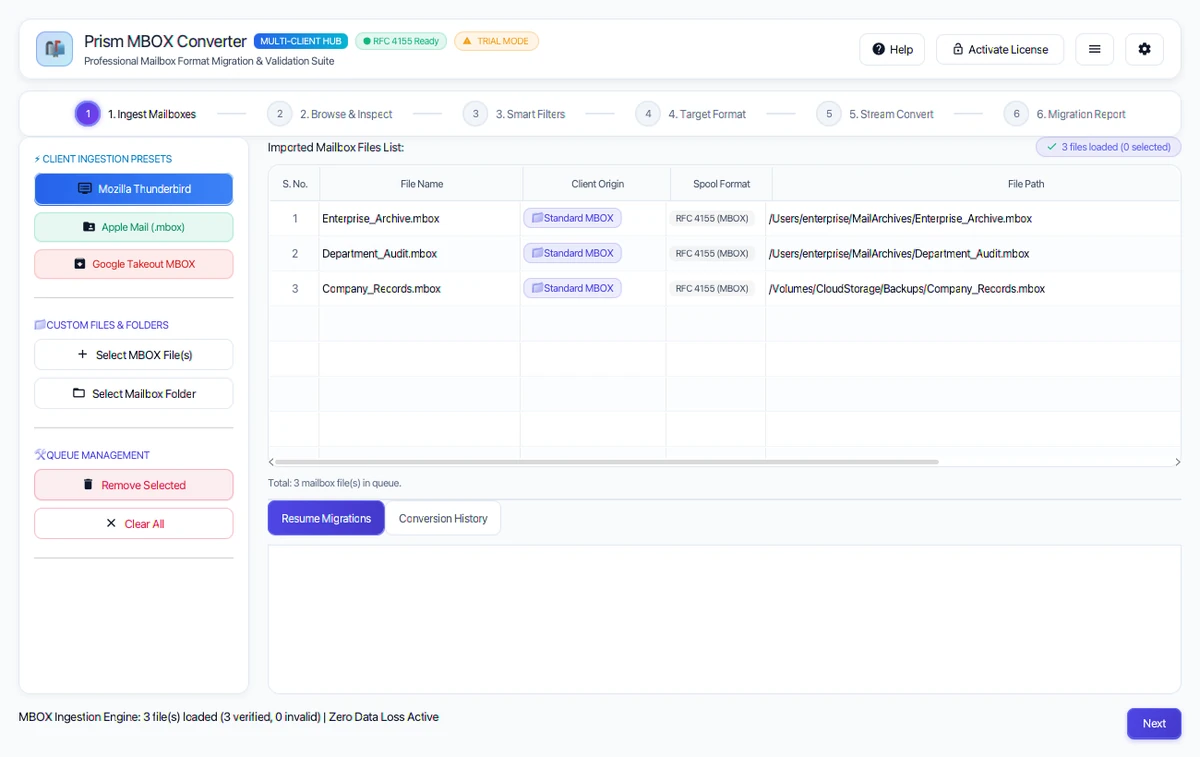Click row number 3 cell

(x=294, y=288)
